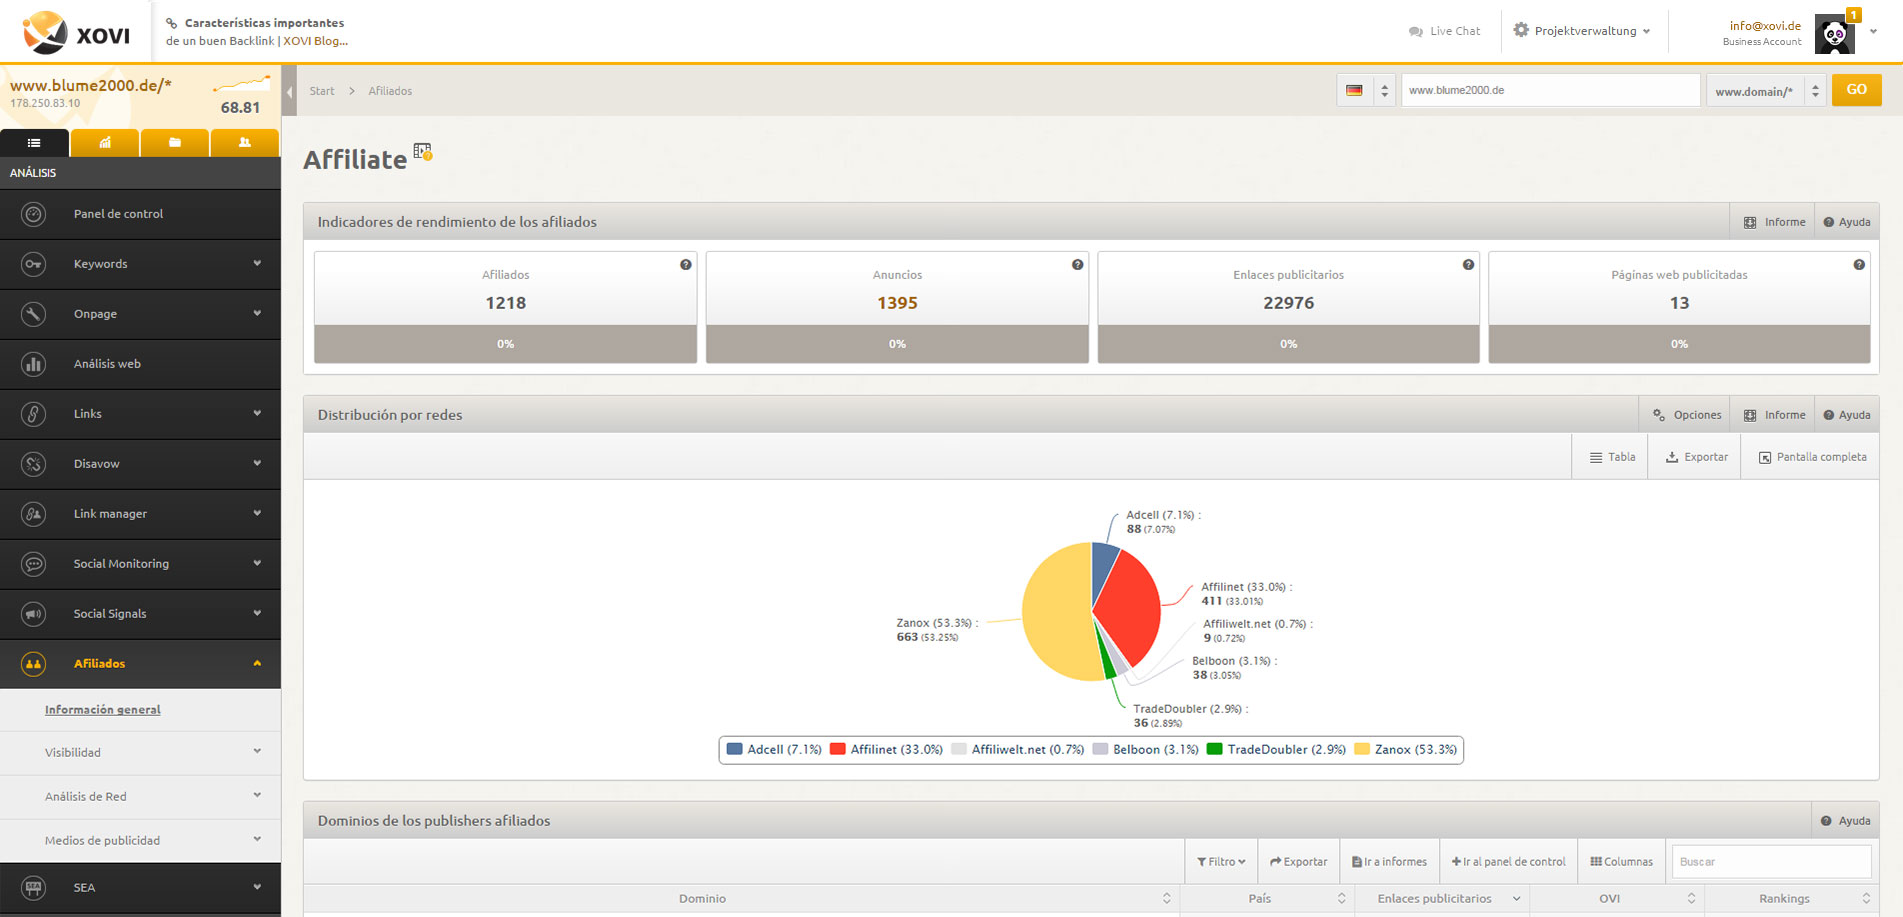Open Opciones in Distribución por redes

point(1687,415)
